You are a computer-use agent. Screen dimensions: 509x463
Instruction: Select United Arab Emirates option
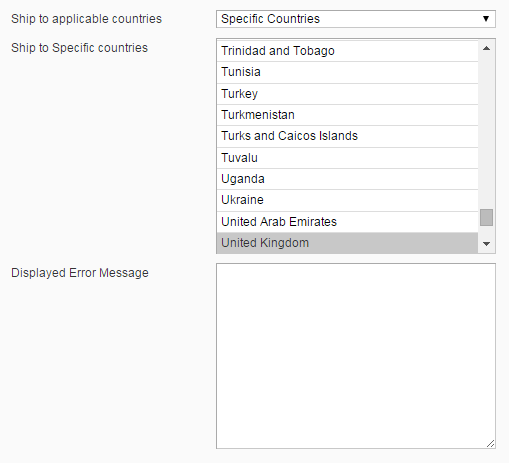tap(347, 222)
